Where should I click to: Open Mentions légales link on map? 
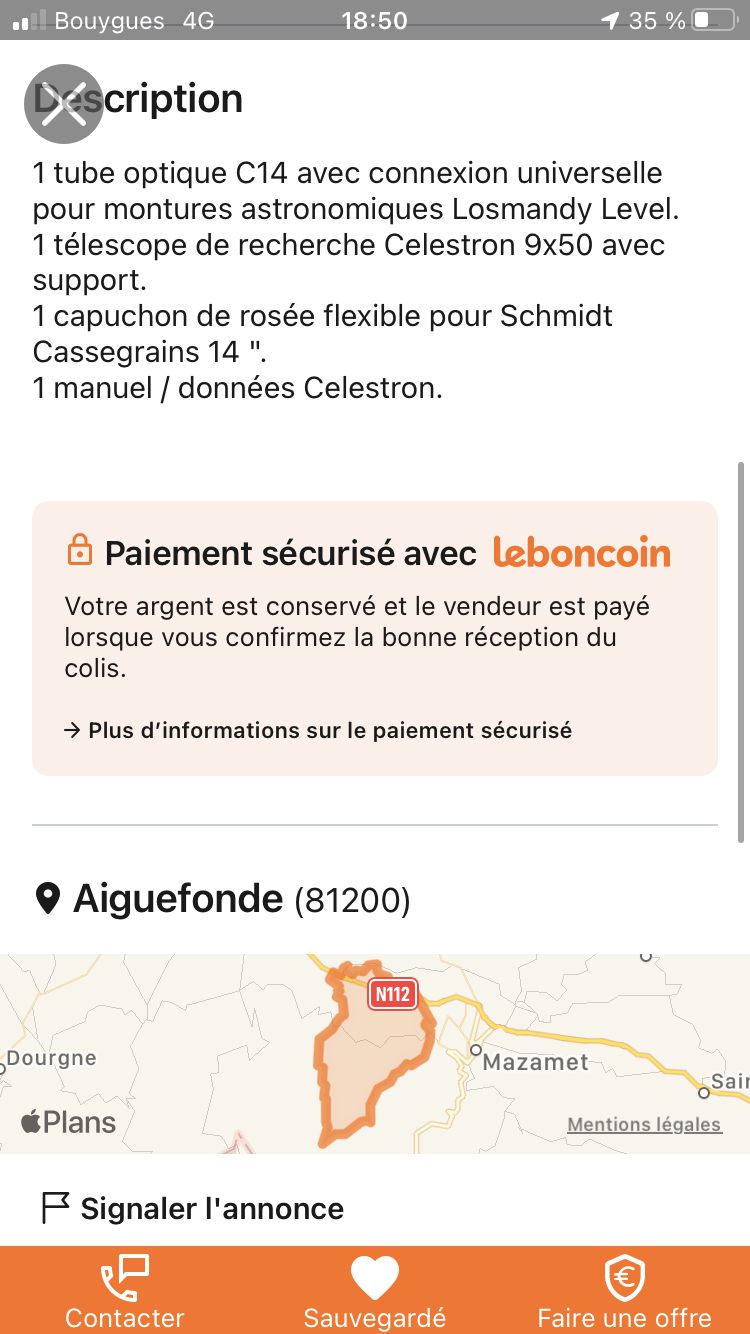(x=644, y=1125)
